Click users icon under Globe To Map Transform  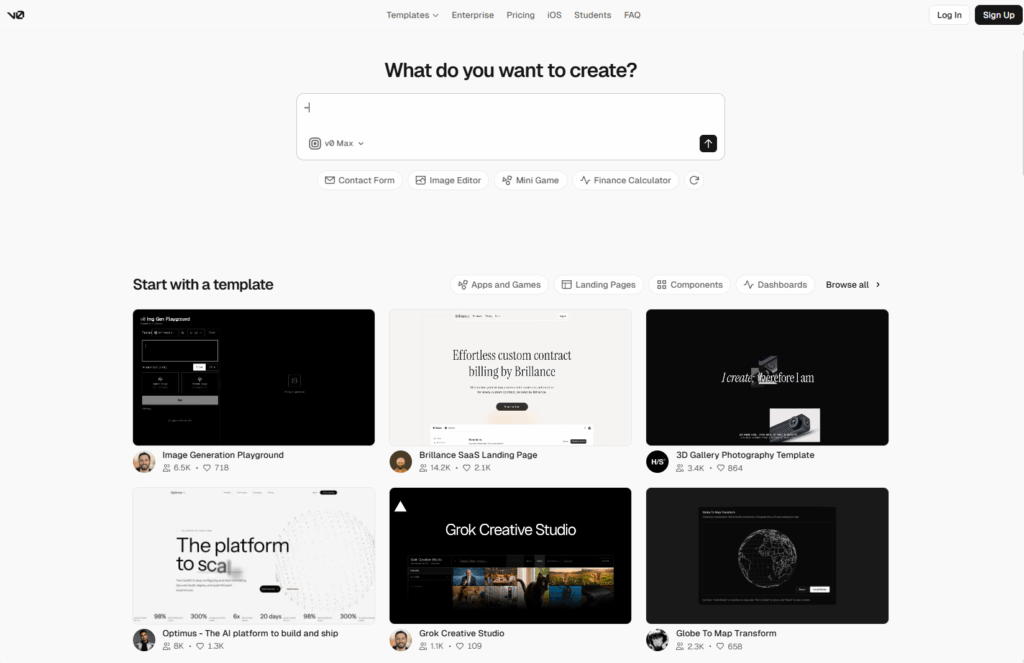coord(680,646)
